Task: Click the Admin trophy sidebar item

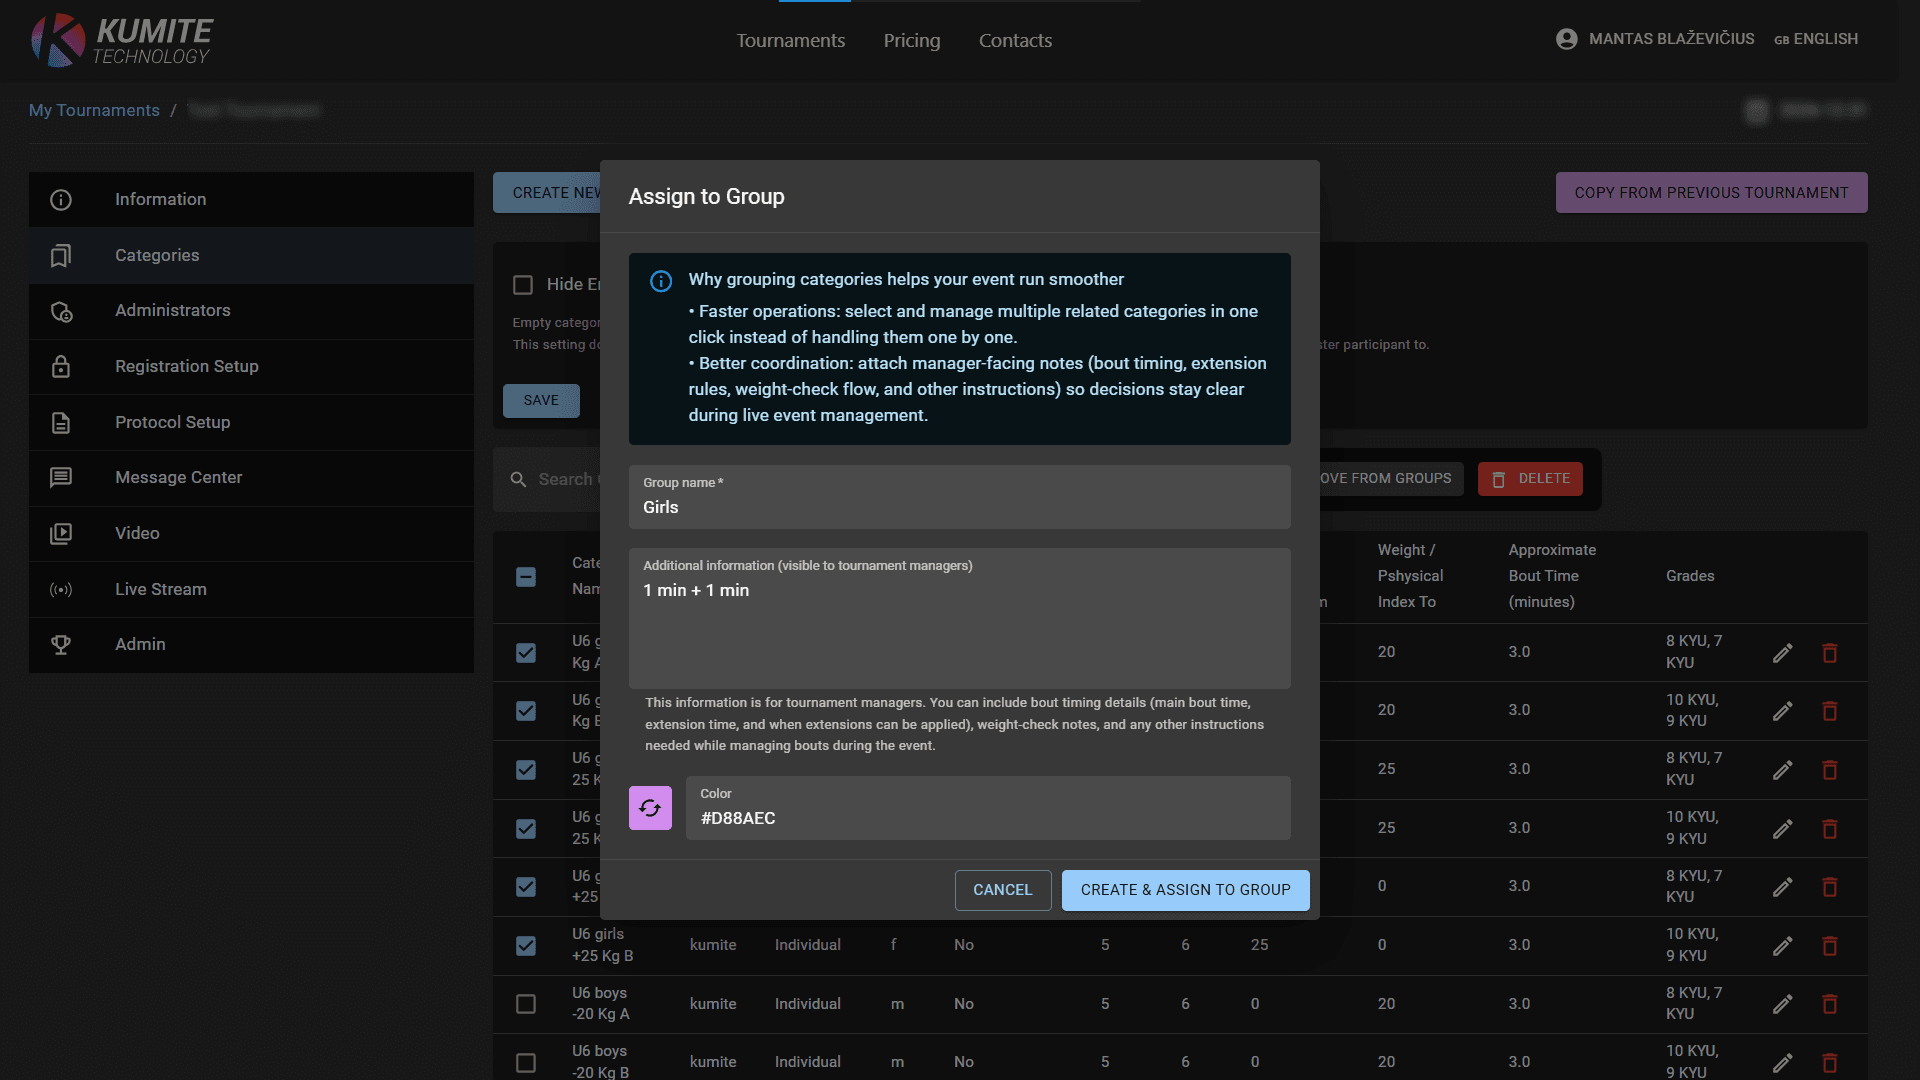Action: [140, 644]
